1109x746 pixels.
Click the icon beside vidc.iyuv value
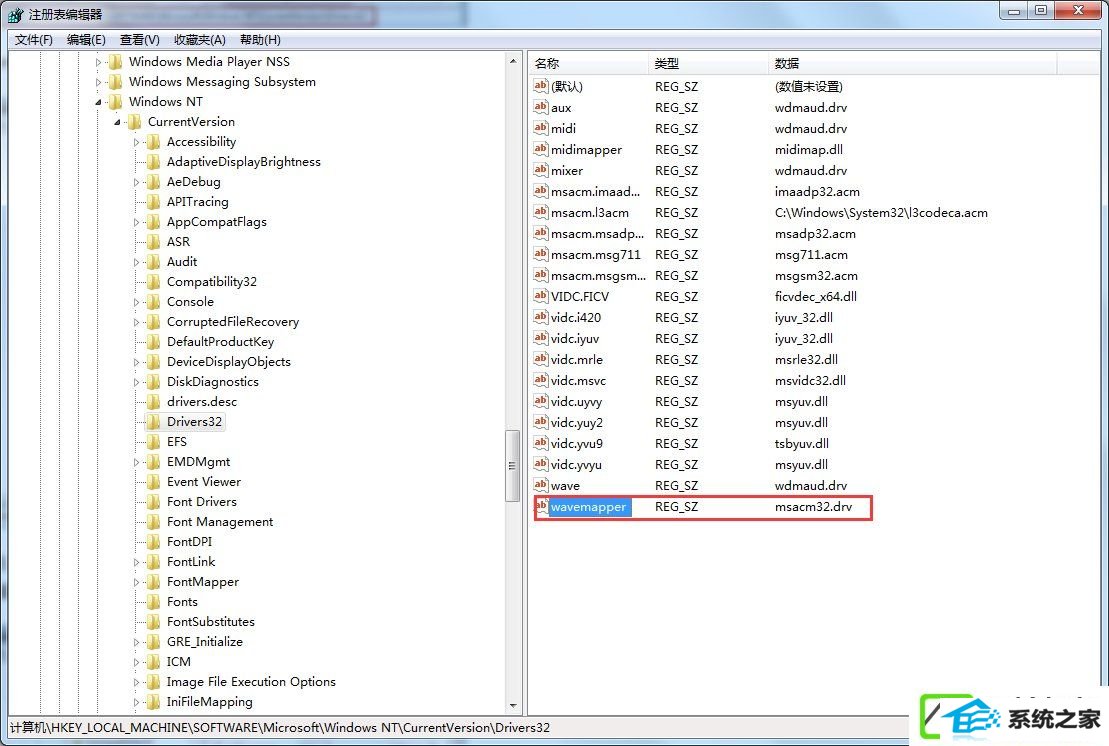coord(540,338)
